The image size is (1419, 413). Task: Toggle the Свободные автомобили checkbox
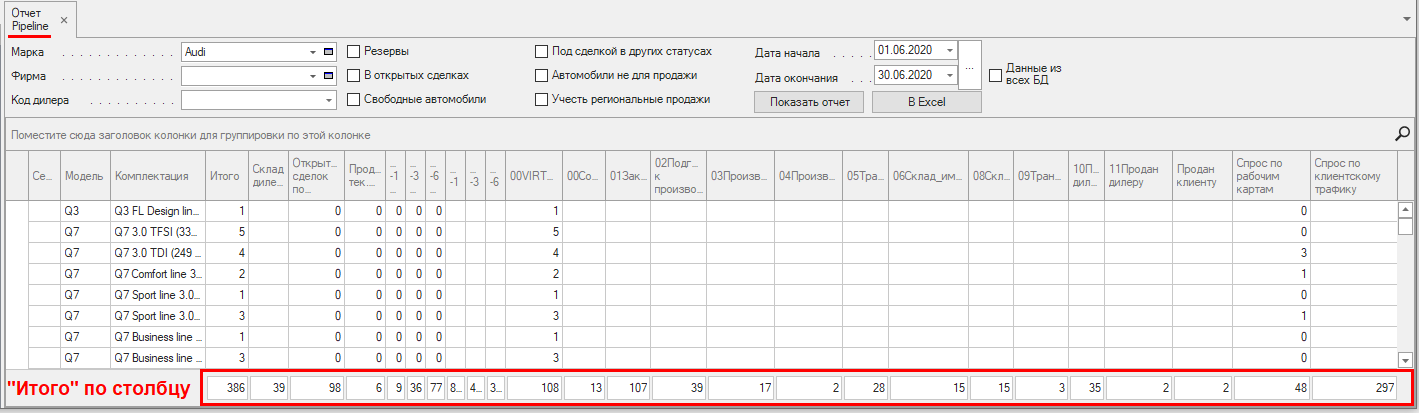click(353, 99)
